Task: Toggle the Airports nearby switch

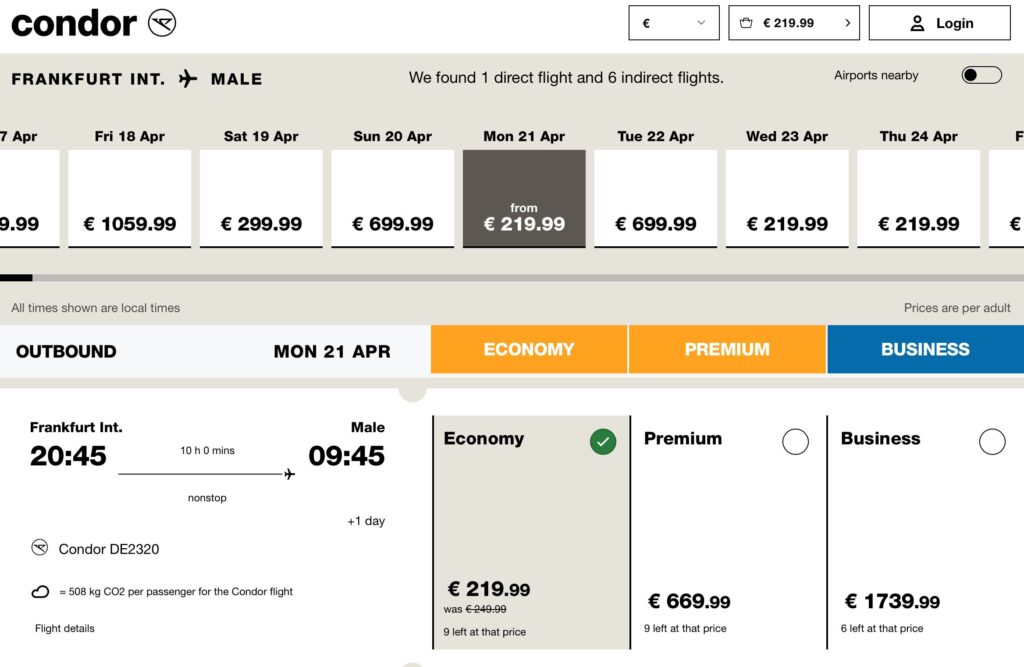Action: [x=982, y=75]
